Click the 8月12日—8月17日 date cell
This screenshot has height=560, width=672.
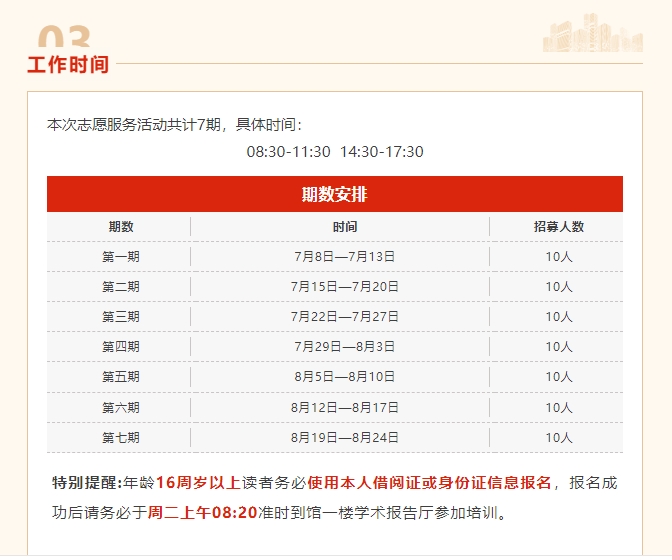pyautogui.click(x=344, y=408)
